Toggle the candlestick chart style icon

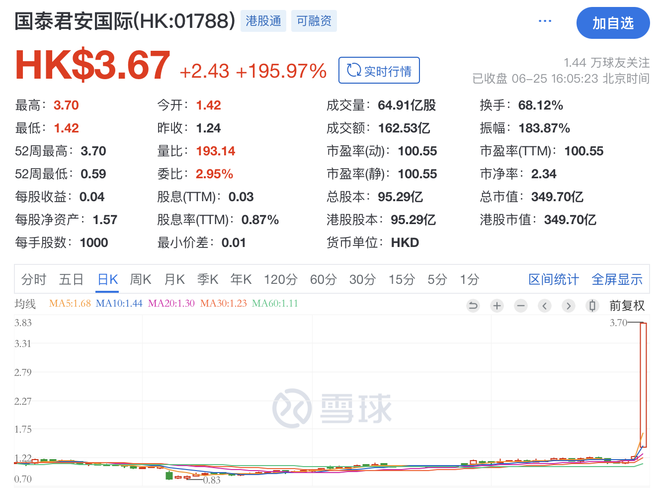[x=592, y=305]
